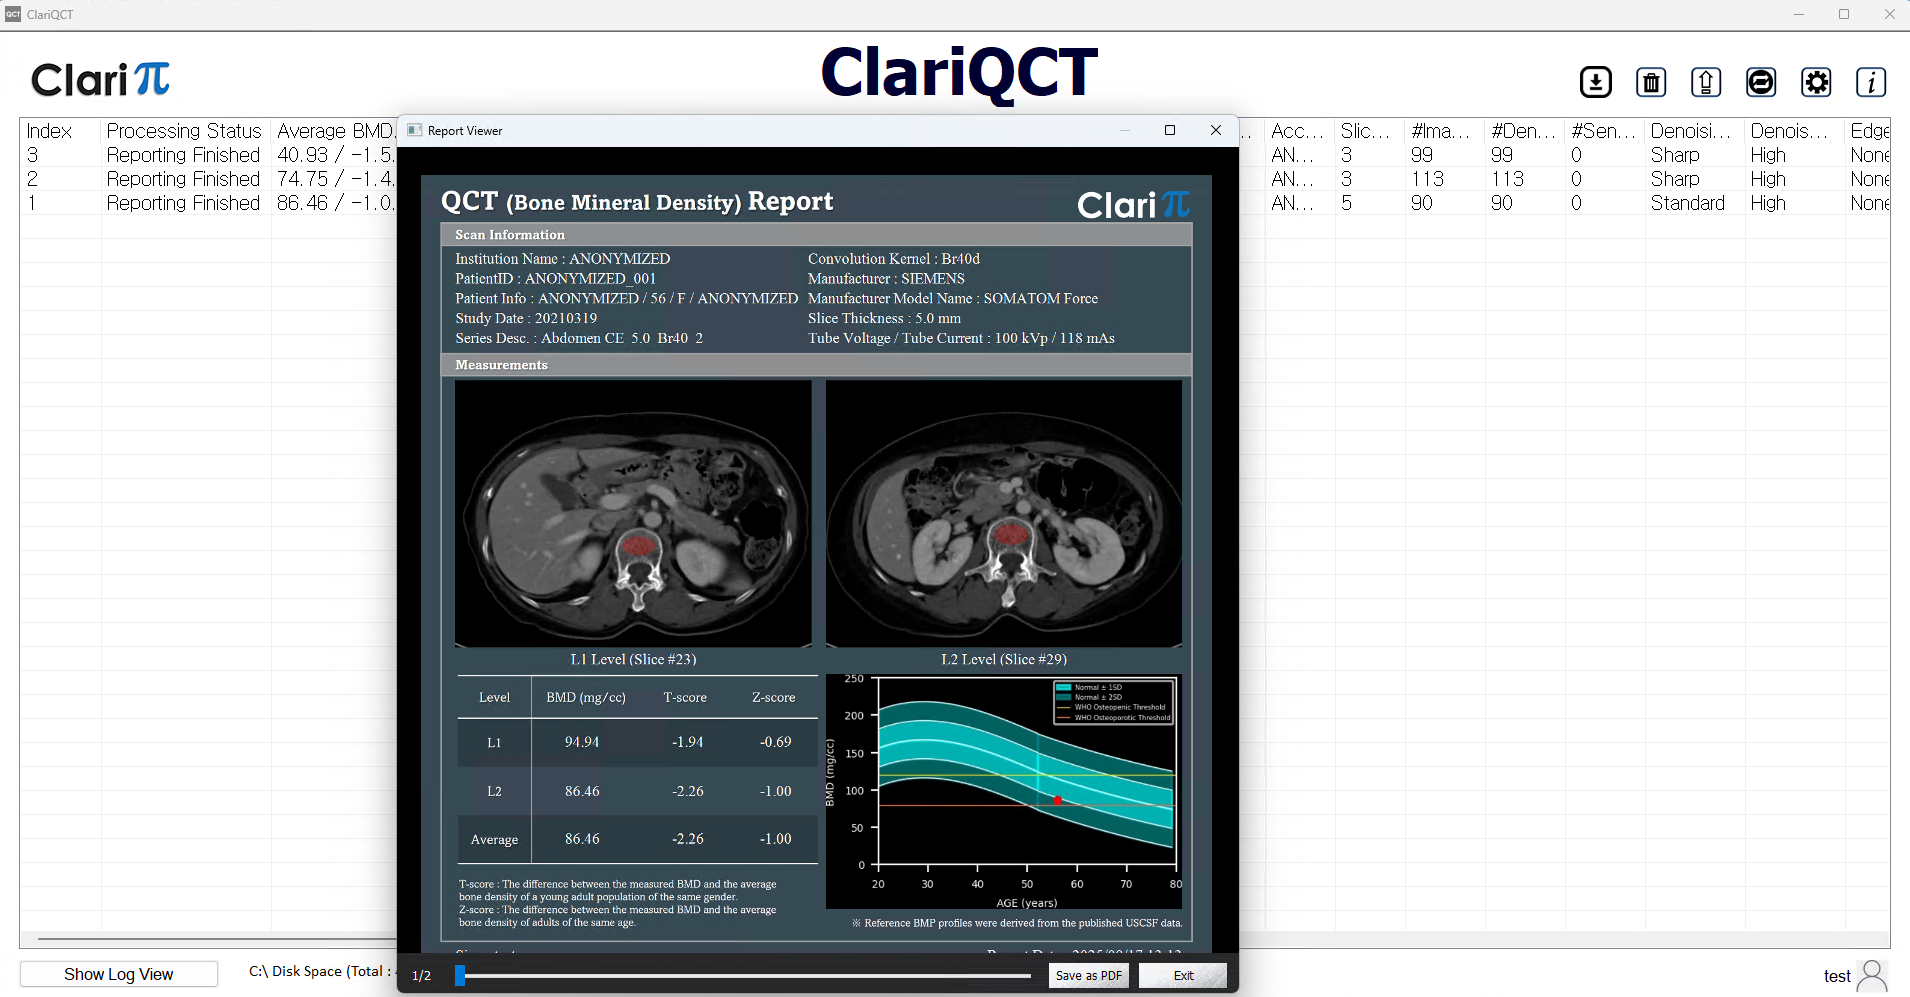This screenshot has height=997, width=1910.
Task: Click the upload export arrow icon
Action: click(x=1705, y=82)
